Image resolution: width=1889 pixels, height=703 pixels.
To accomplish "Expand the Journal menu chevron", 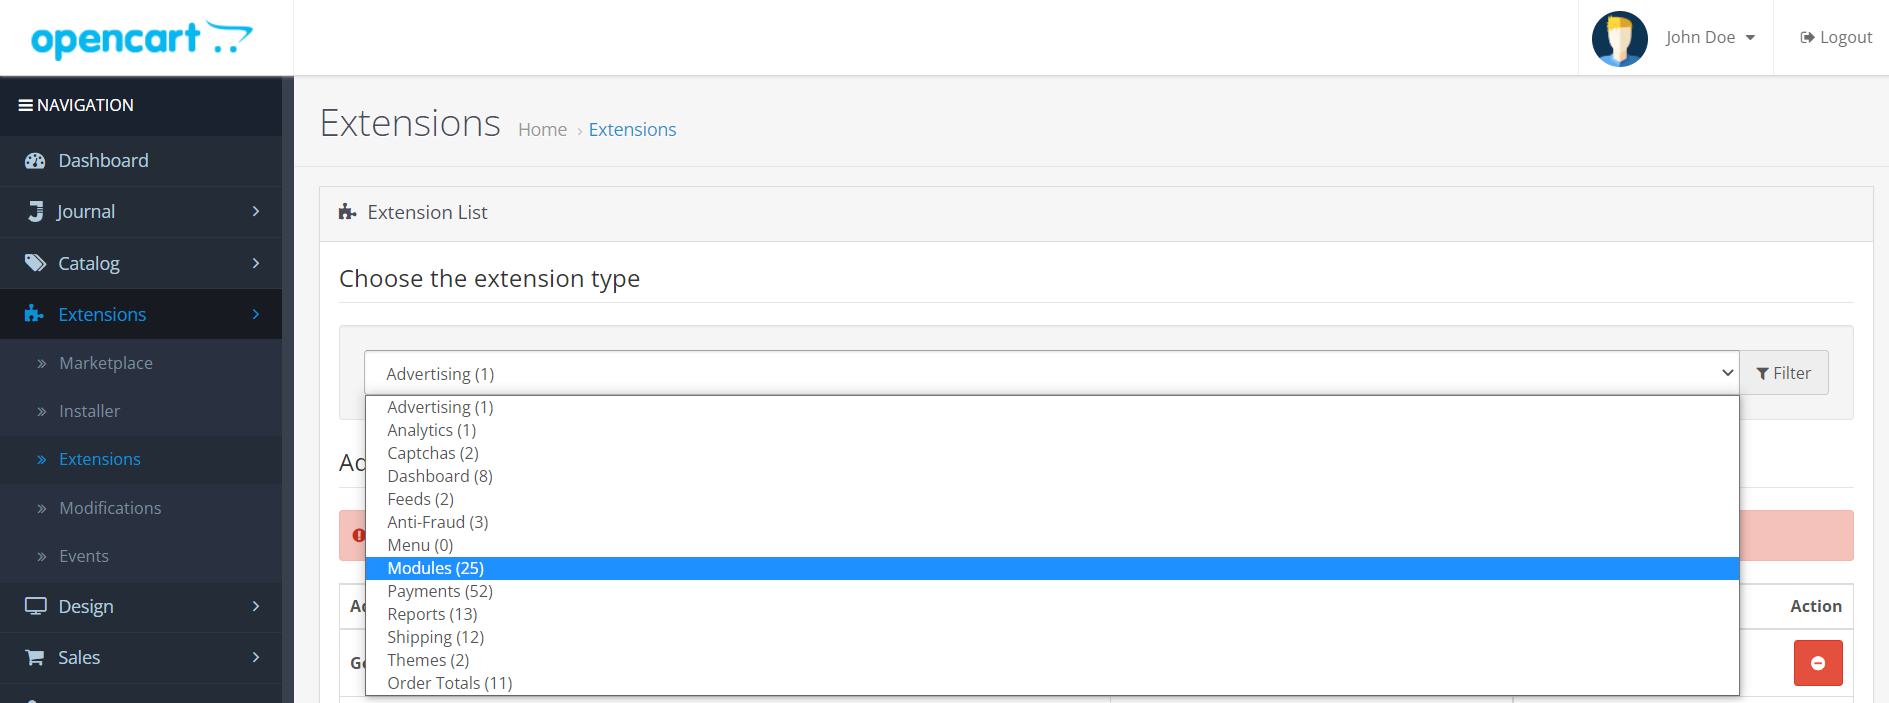I will [256, 211].
